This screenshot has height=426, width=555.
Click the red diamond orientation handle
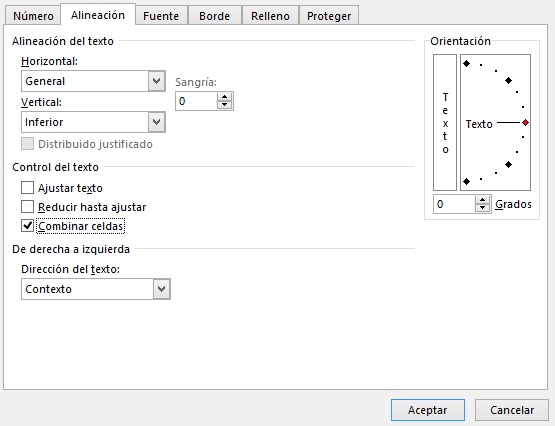tap(526, 123)
